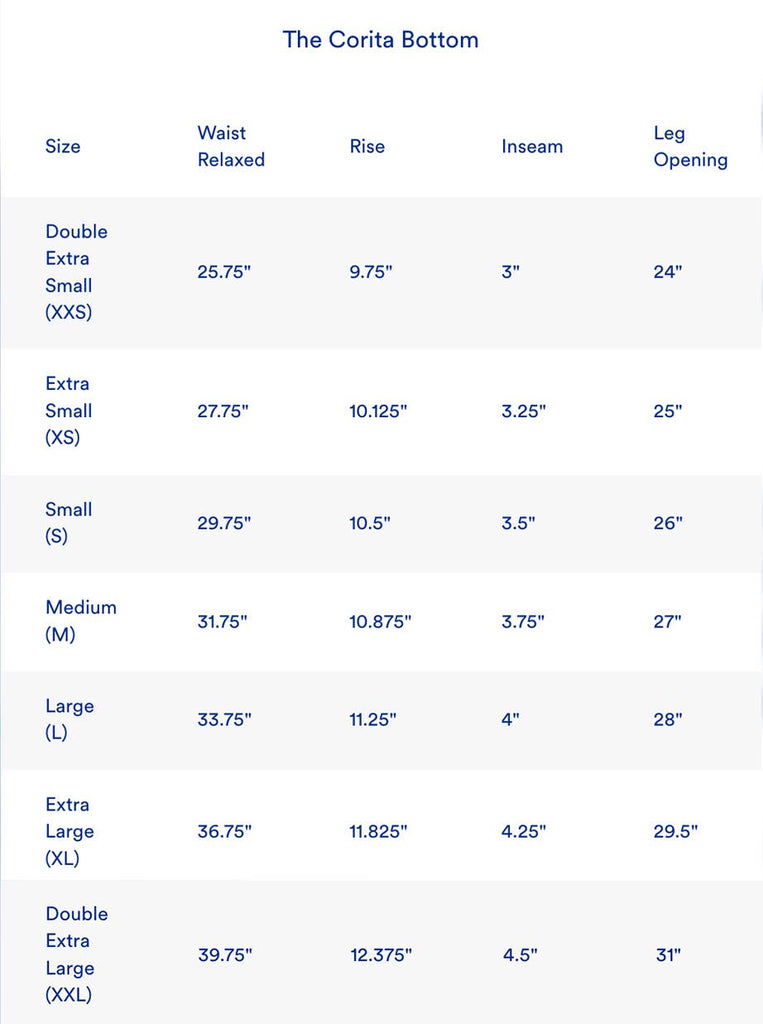Screen dimensions: 763x1024
Task: Select the Large (L) size label
Action: pos(69,719)
